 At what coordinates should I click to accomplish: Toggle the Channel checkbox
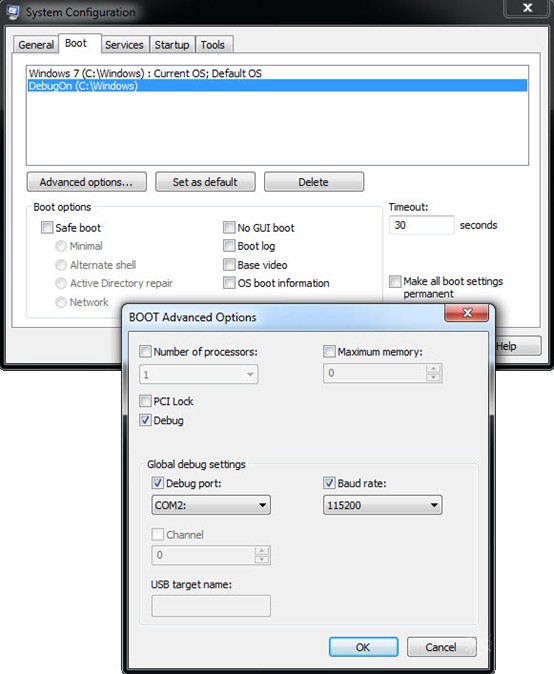click(x=158, y=534)
